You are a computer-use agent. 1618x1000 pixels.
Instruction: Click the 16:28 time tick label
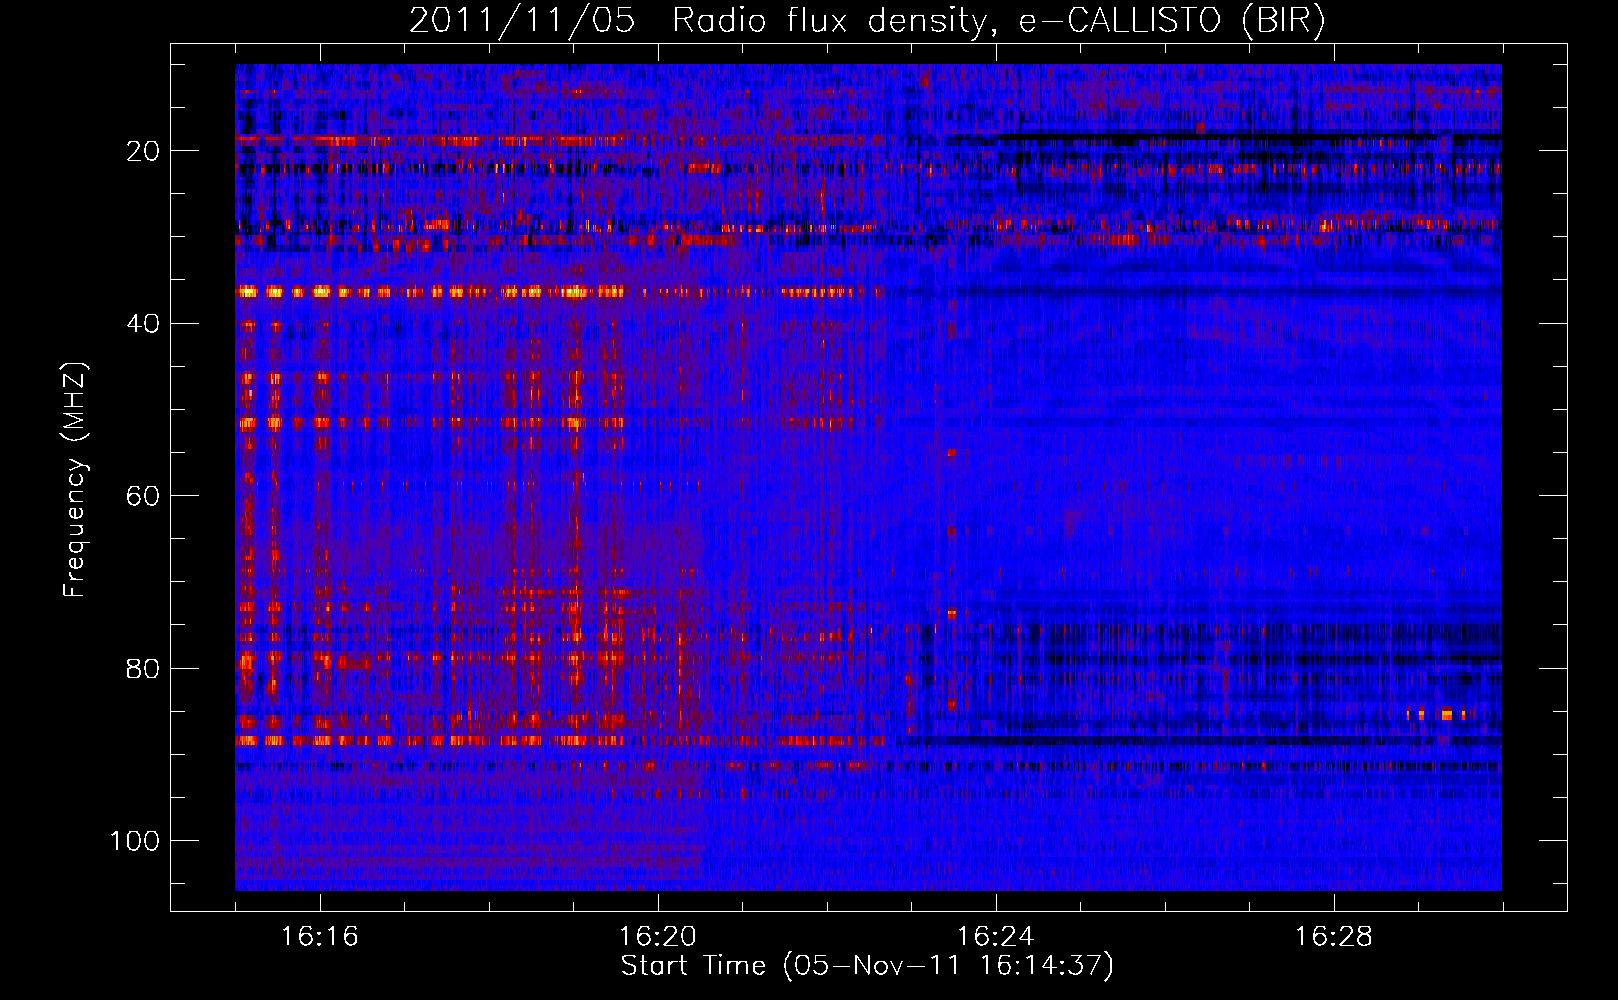(1334, 937)
